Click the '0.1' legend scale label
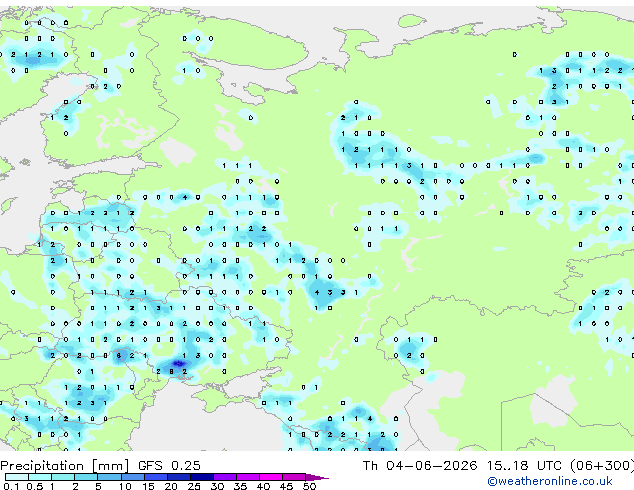 pos(11,486)
